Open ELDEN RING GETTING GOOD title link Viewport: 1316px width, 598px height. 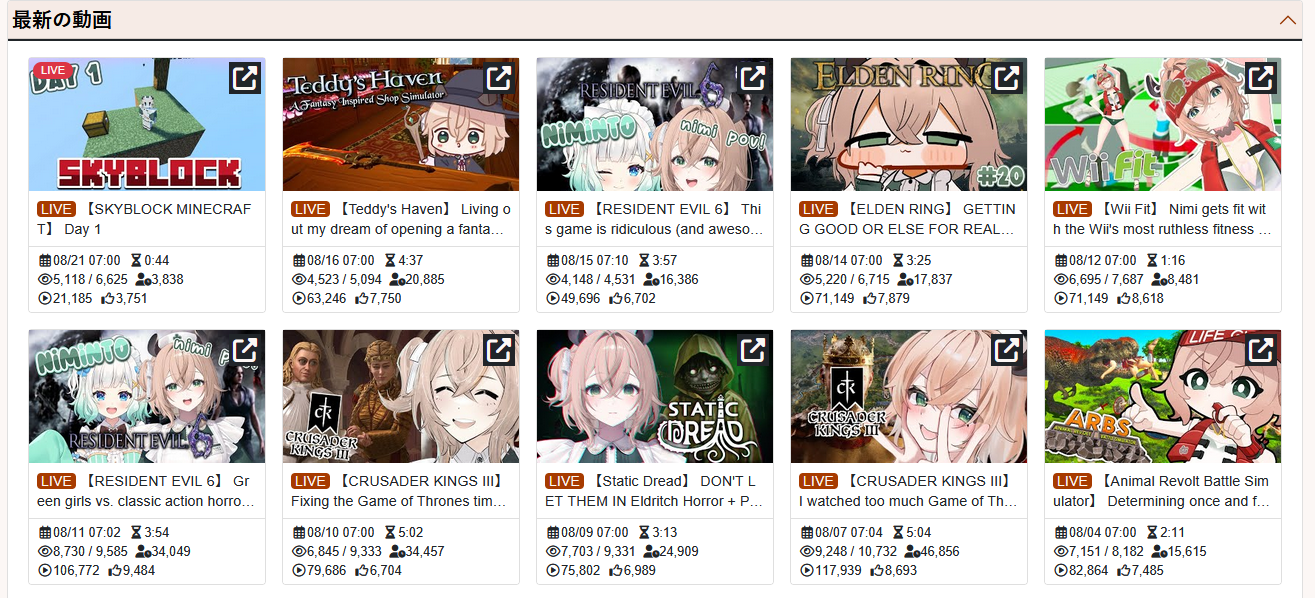(x=908, y=219)
